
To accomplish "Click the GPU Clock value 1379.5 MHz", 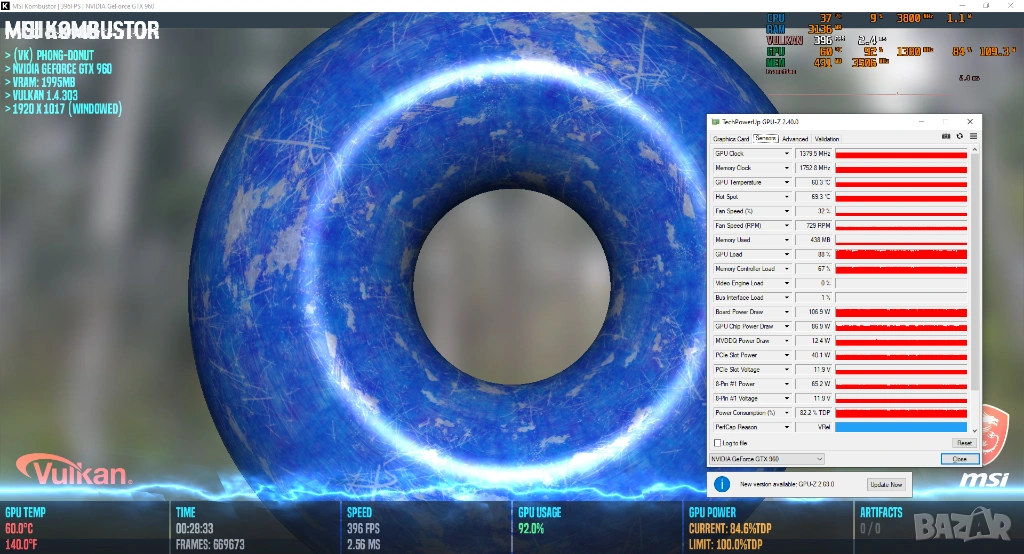I will (x=814, y=154).
